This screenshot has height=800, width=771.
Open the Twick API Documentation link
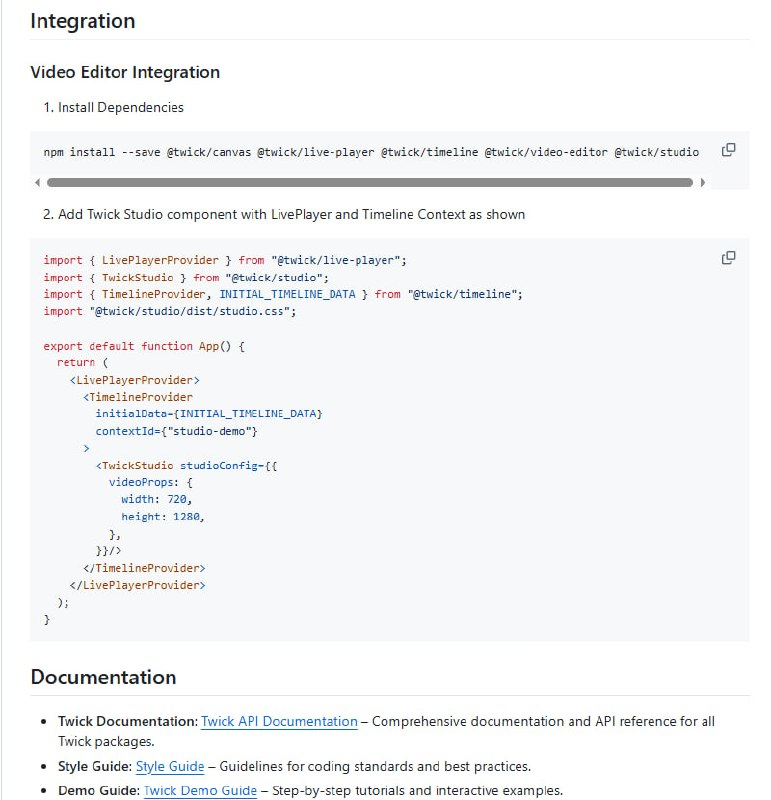point(279,721)
